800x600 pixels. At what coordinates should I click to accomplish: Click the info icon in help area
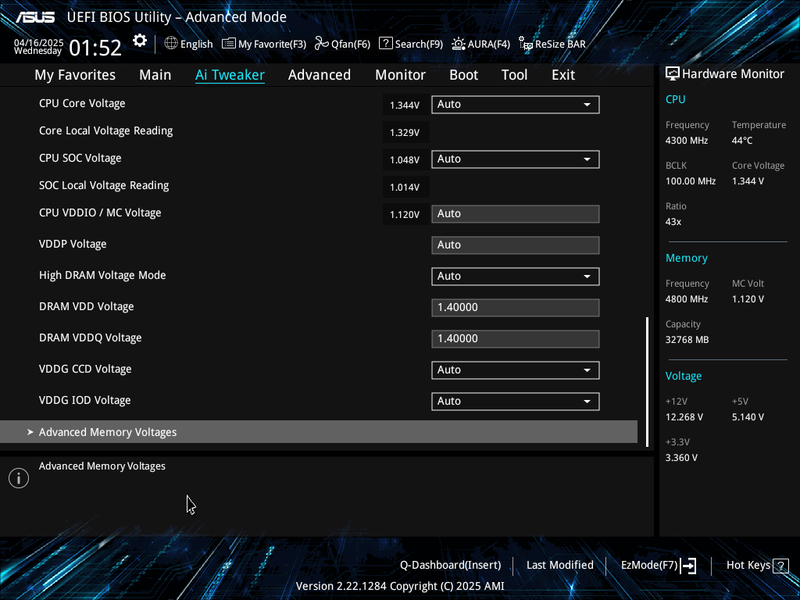(x=18, y=478)
